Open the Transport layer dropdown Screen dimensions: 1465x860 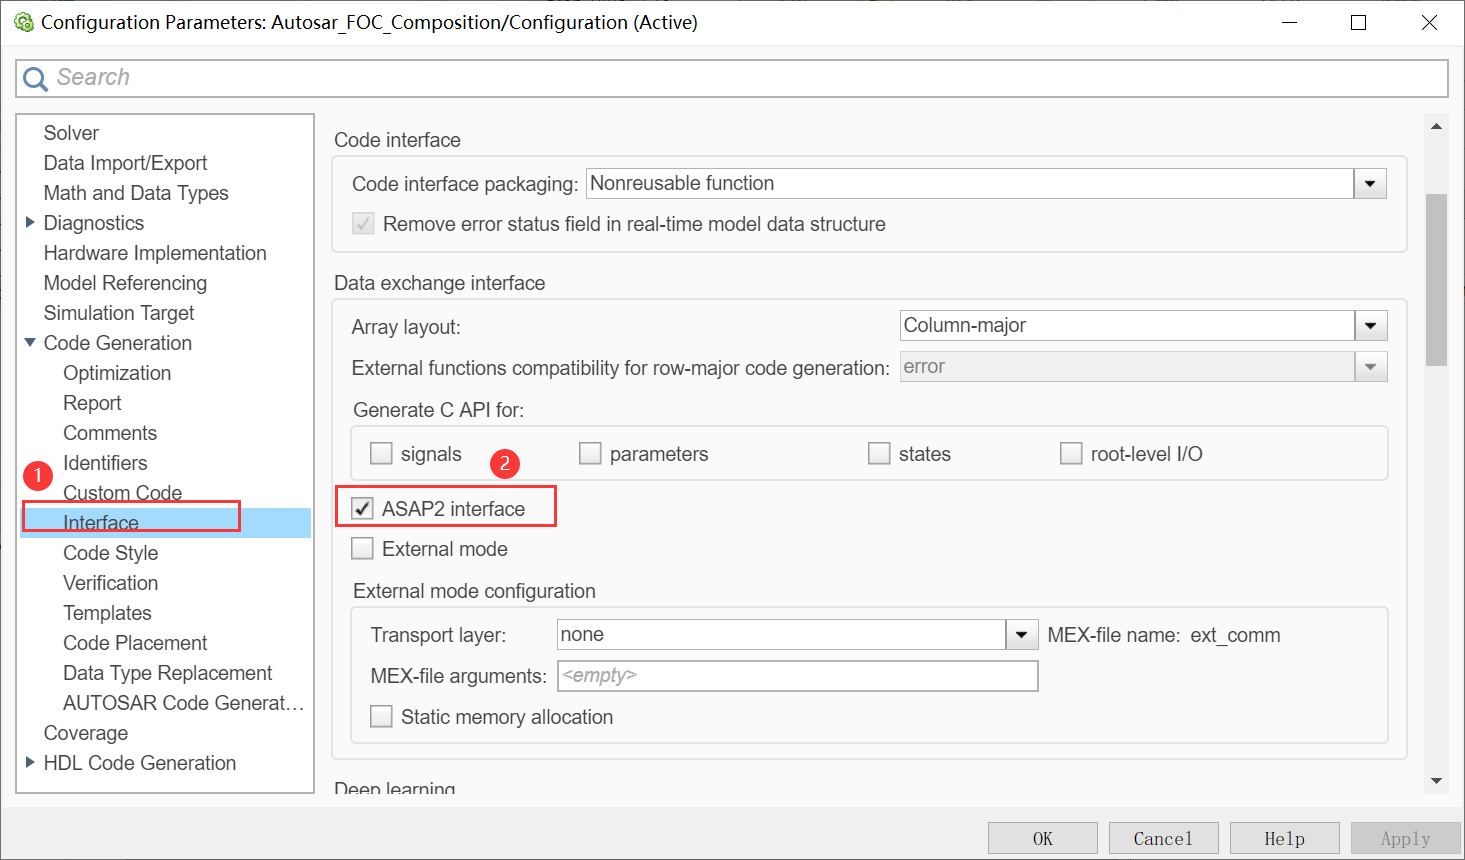(1021, 634)
